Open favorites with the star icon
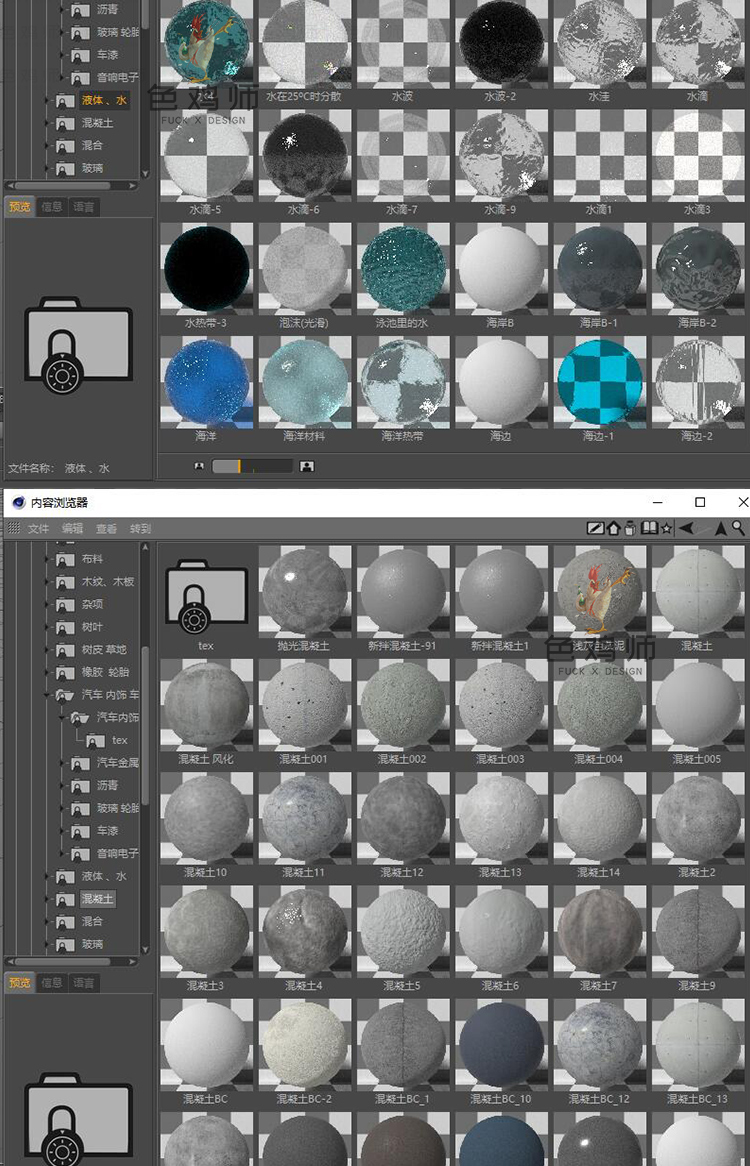 point(666,528)
